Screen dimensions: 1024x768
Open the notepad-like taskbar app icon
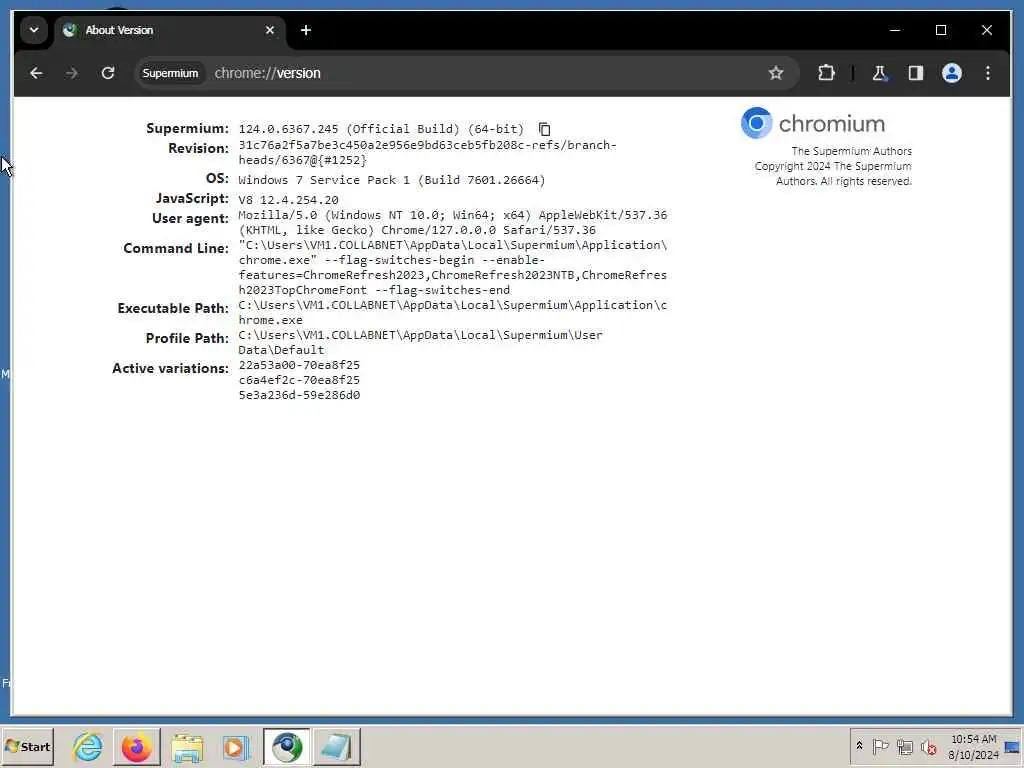coord(336,746)
